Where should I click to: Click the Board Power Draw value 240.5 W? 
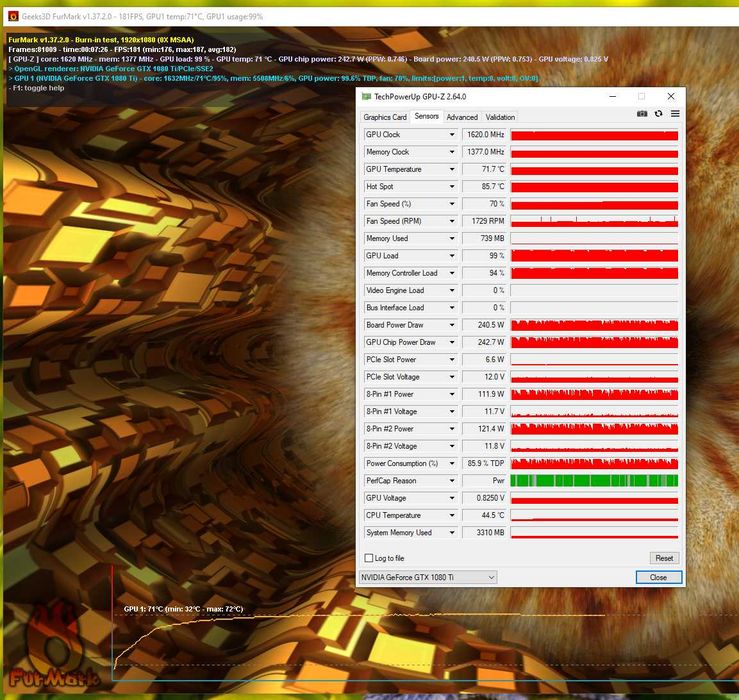[484, 325]
